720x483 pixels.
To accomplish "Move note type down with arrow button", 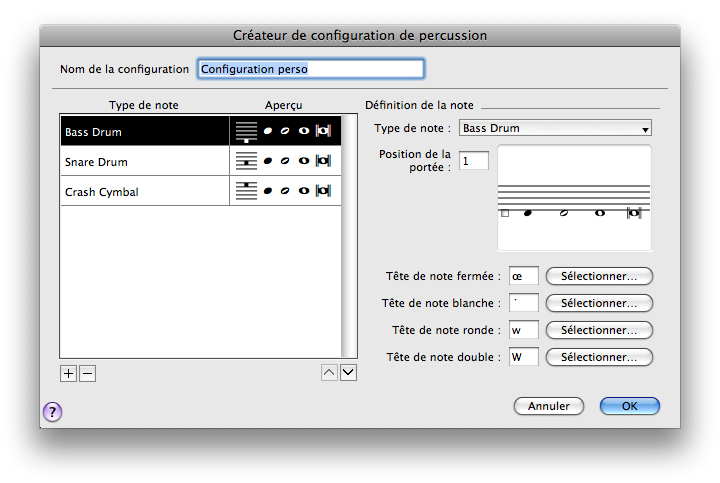I will pos(348,373).
